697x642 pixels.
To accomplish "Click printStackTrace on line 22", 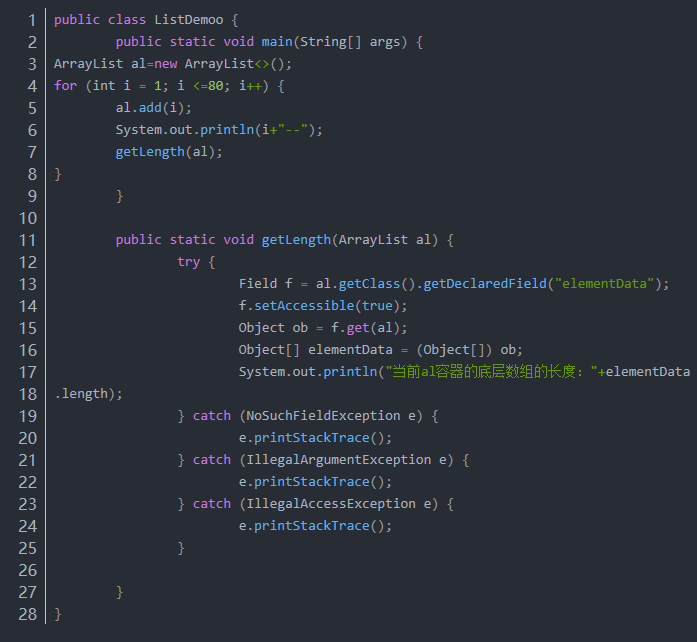I will tap(312, 482).
